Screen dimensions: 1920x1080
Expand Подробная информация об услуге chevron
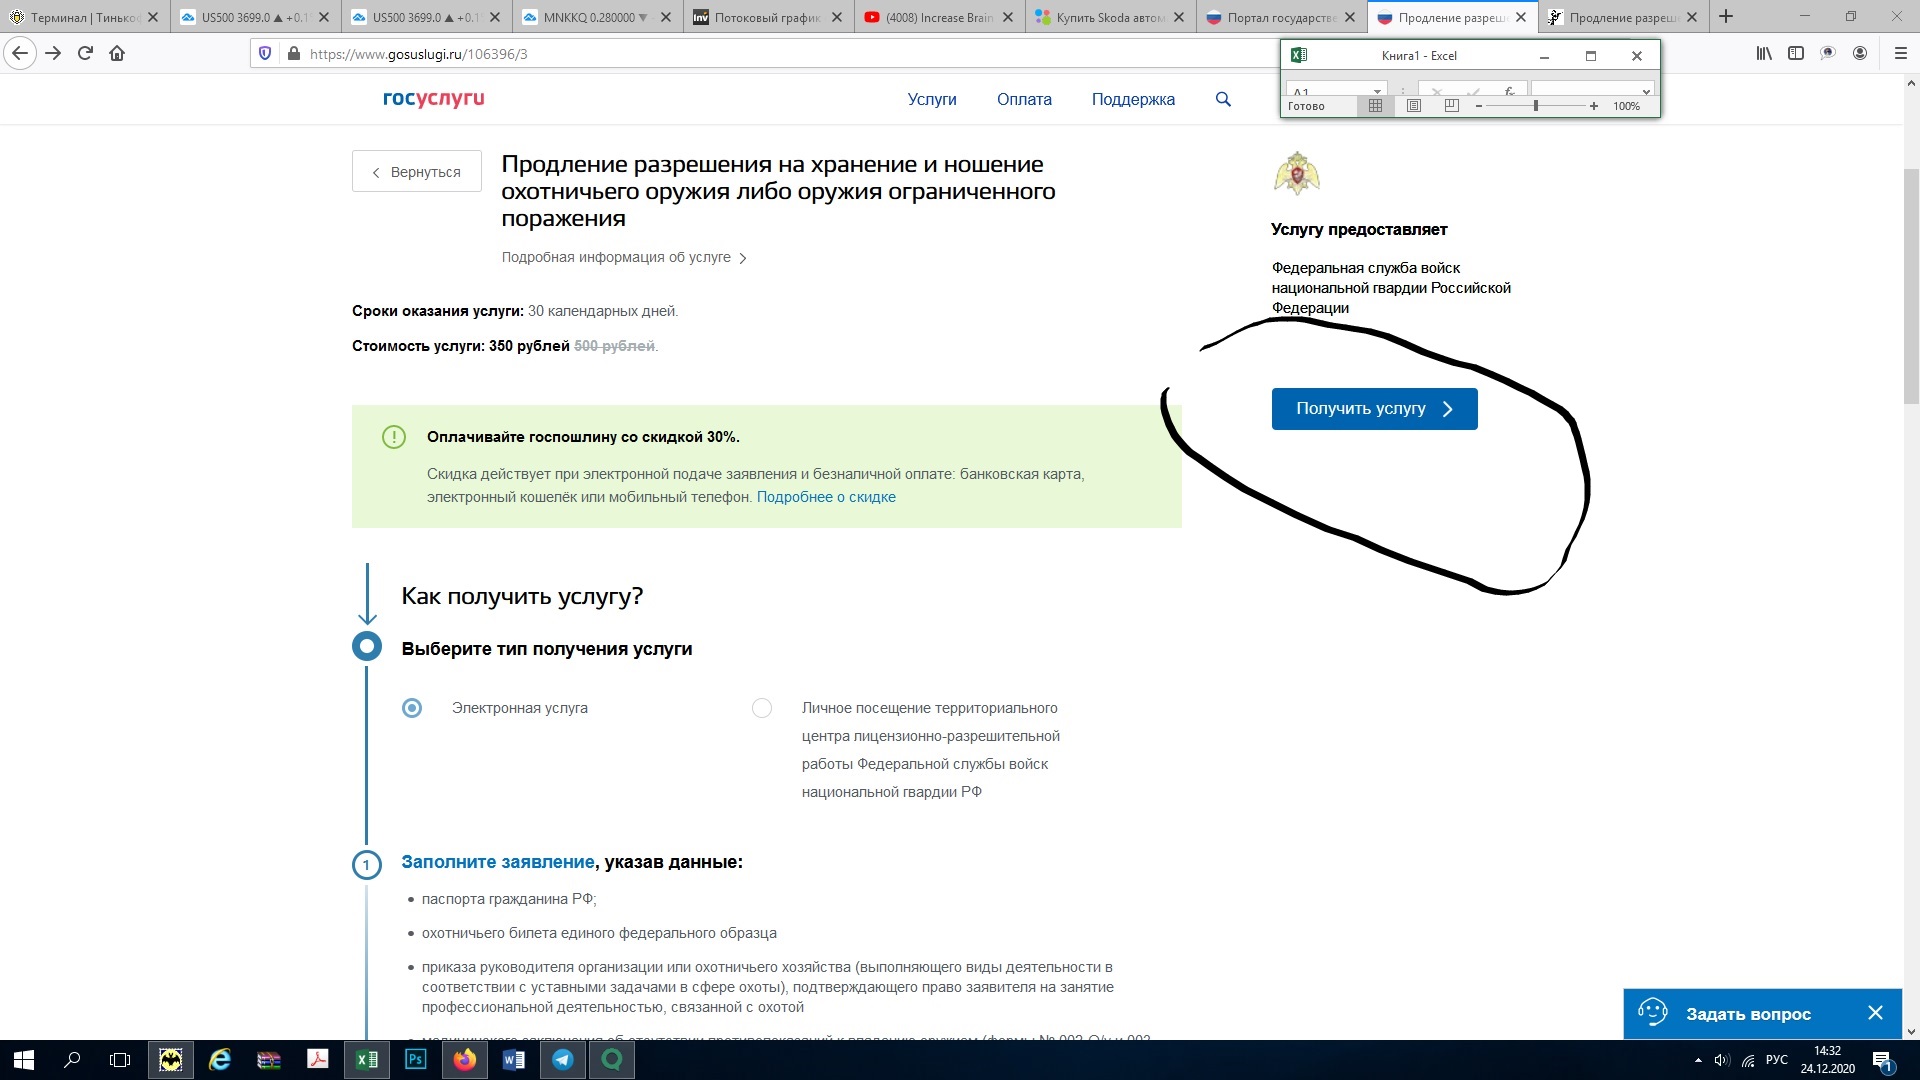click(x=743, y=258)
